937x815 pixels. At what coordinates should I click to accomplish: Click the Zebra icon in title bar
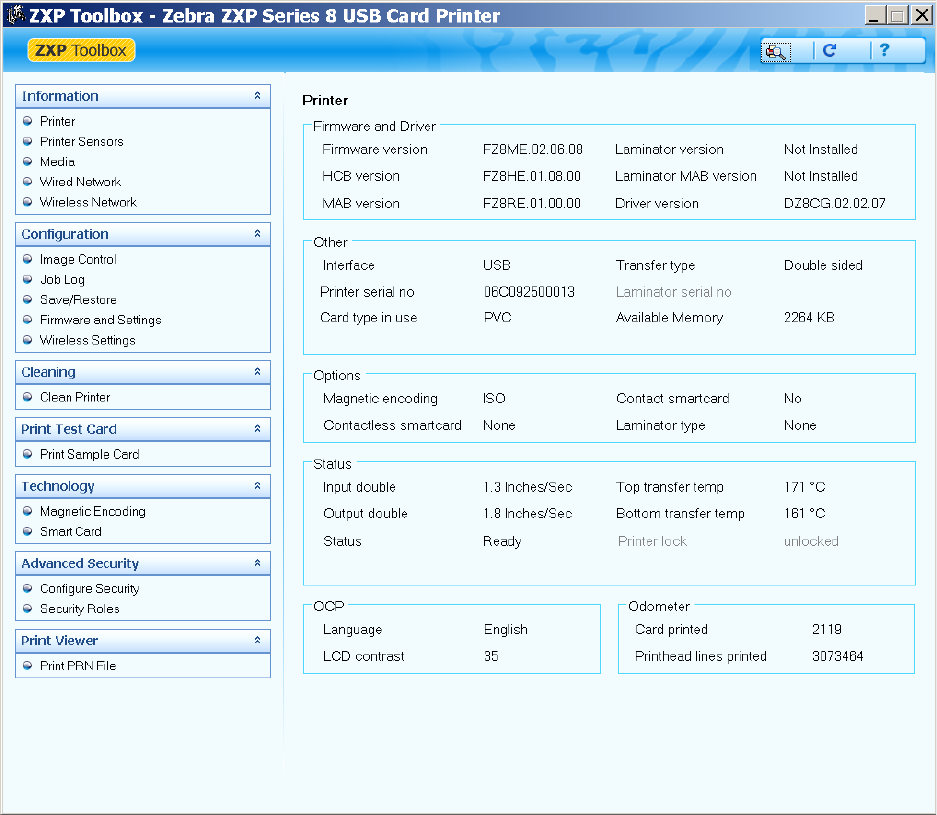[16, 15]
